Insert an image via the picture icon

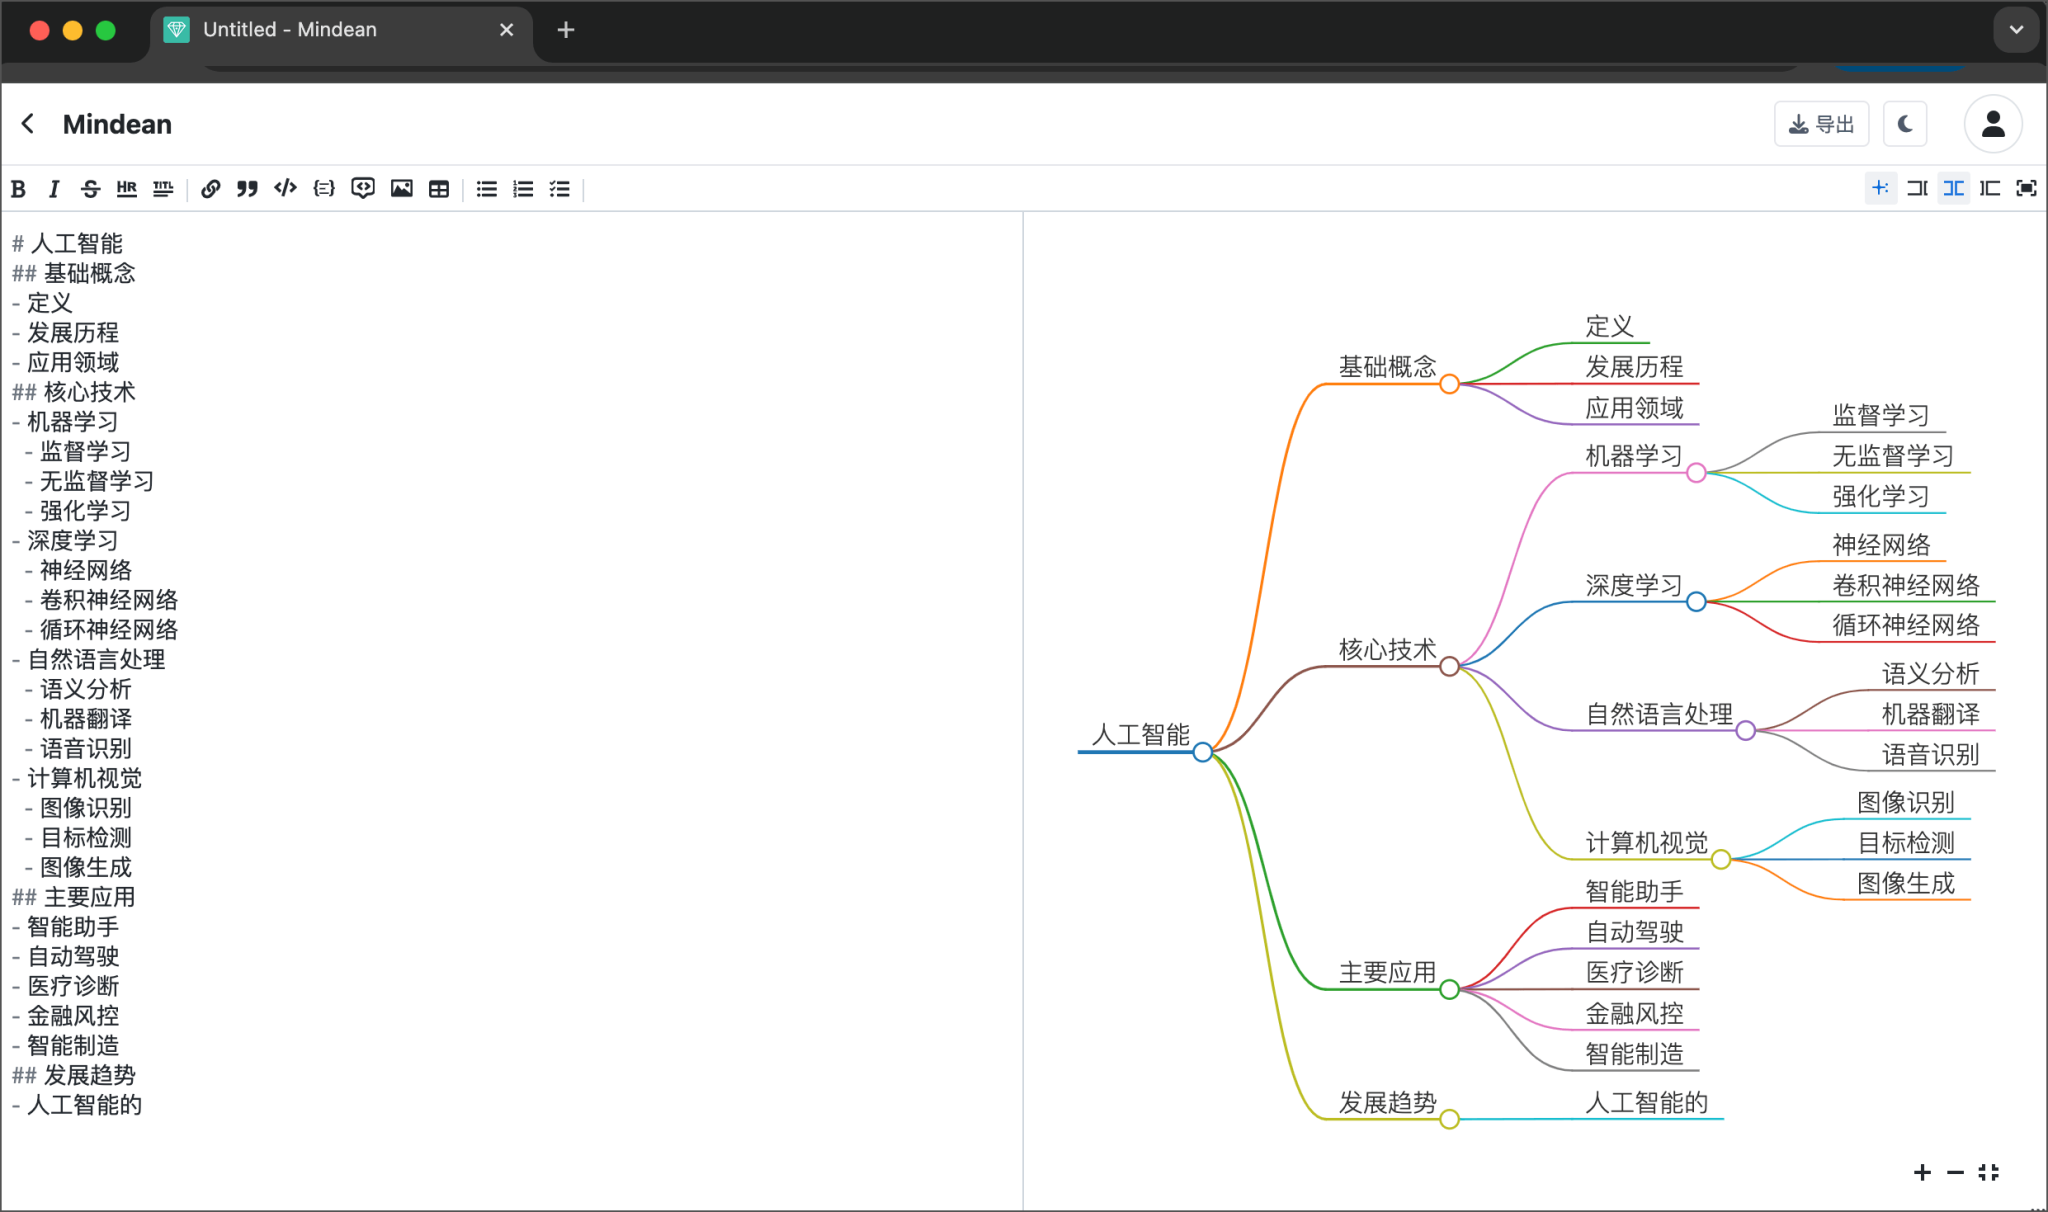401,189
